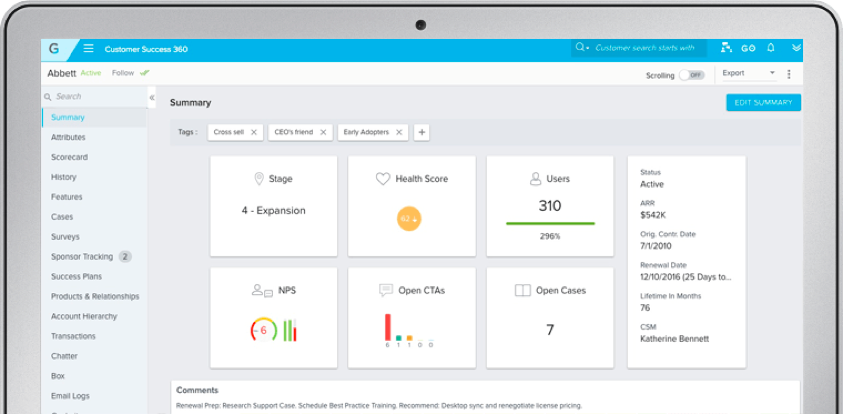Click the EDIT SUMMARY button

coord(763,103)
